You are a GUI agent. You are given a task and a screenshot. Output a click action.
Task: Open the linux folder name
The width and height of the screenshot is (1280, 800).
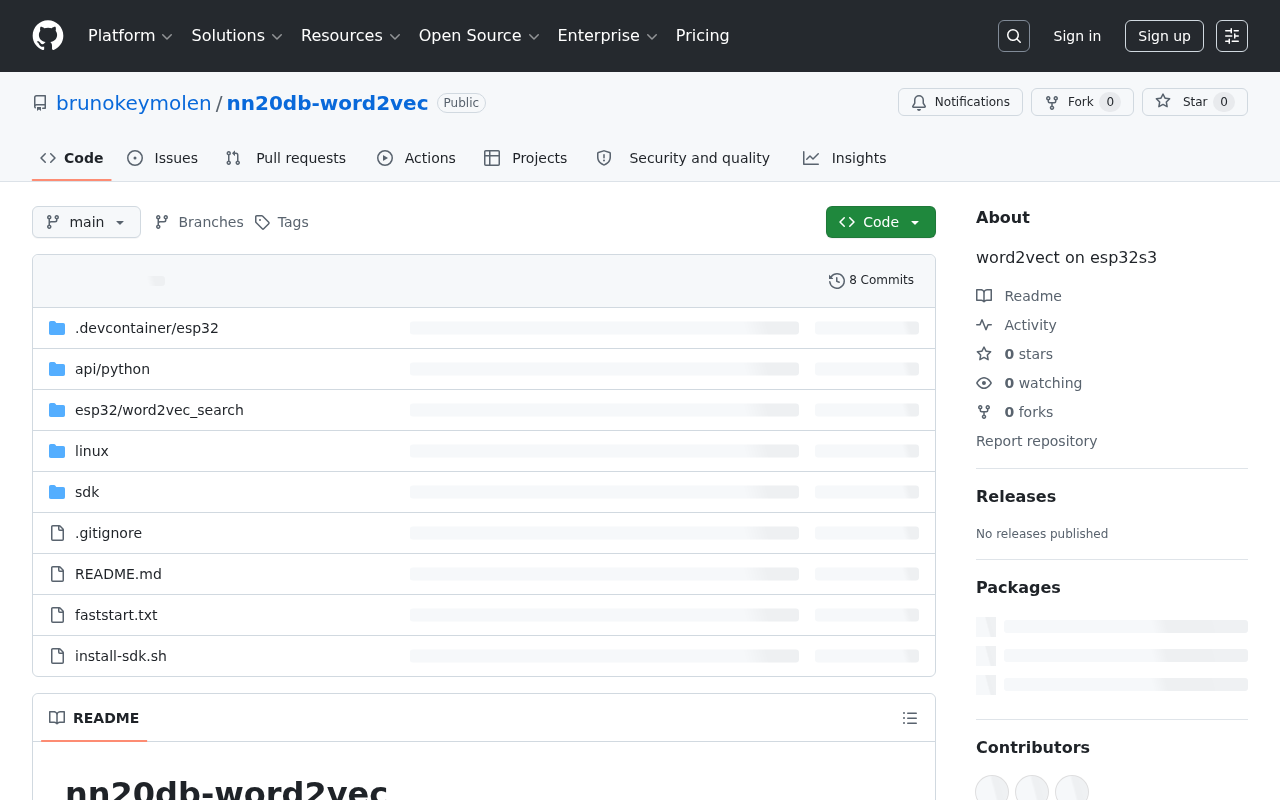92,451
